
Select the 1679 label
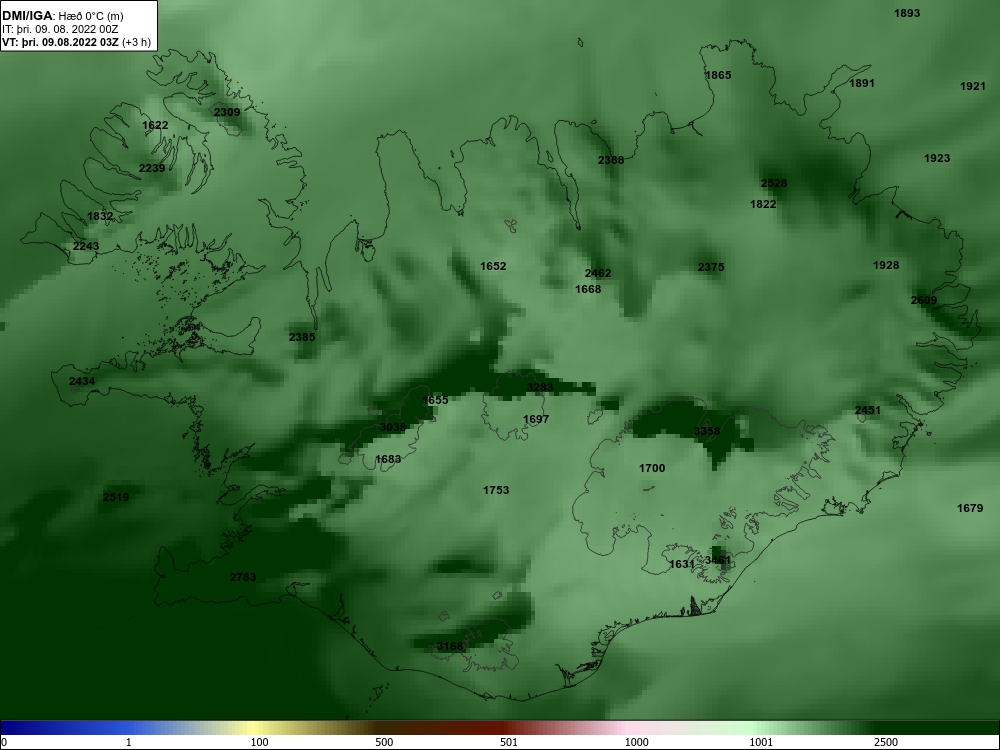970,508
